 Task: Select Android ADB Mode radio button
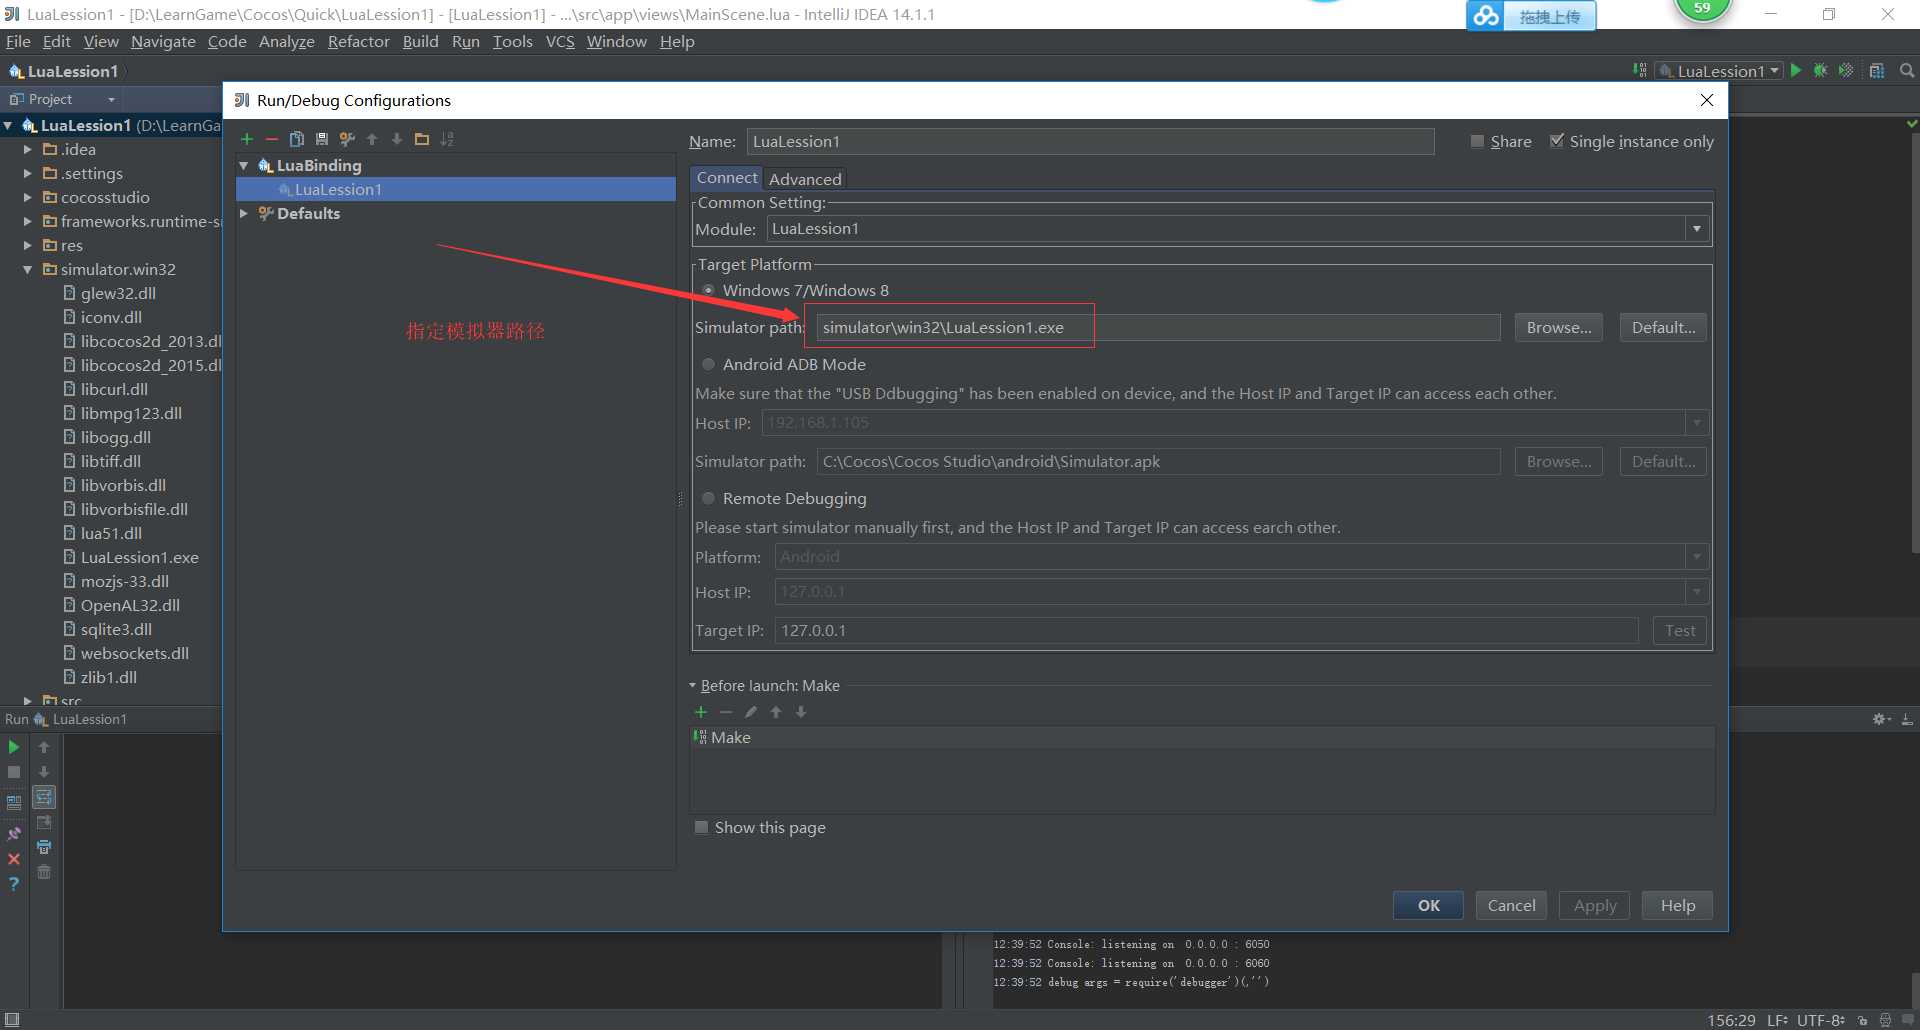coord(708,364)
